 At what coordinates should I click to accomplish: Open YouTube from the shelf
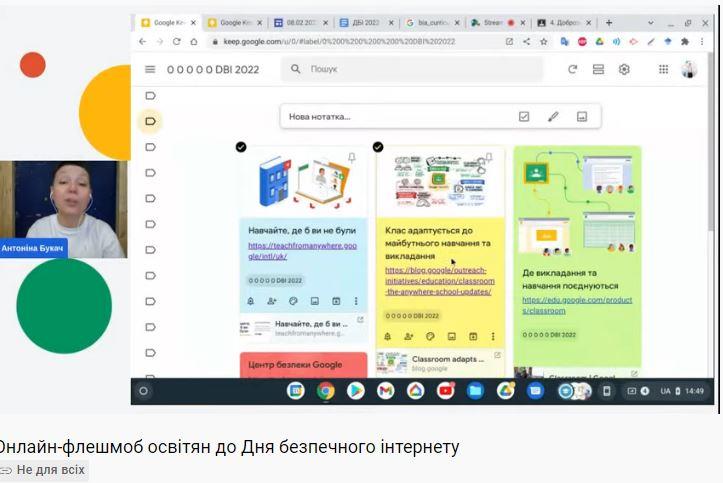(445, 391)
